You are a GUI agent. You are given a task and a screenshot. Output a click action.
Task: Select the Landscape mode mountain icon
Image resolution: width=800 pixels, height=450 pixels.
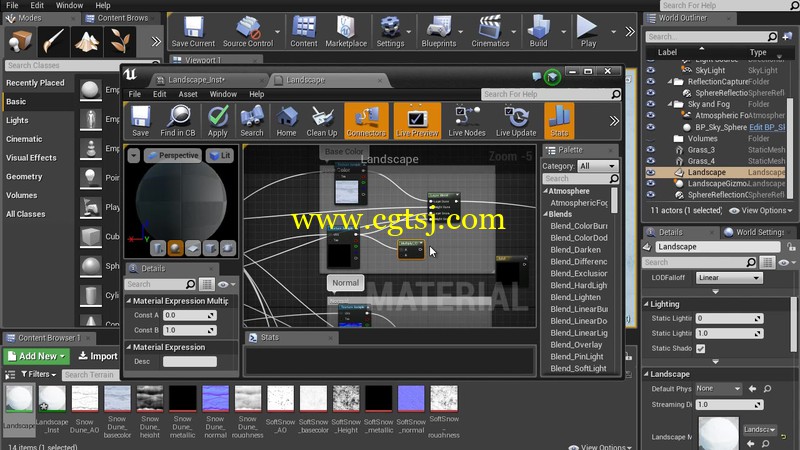point(86,41)
